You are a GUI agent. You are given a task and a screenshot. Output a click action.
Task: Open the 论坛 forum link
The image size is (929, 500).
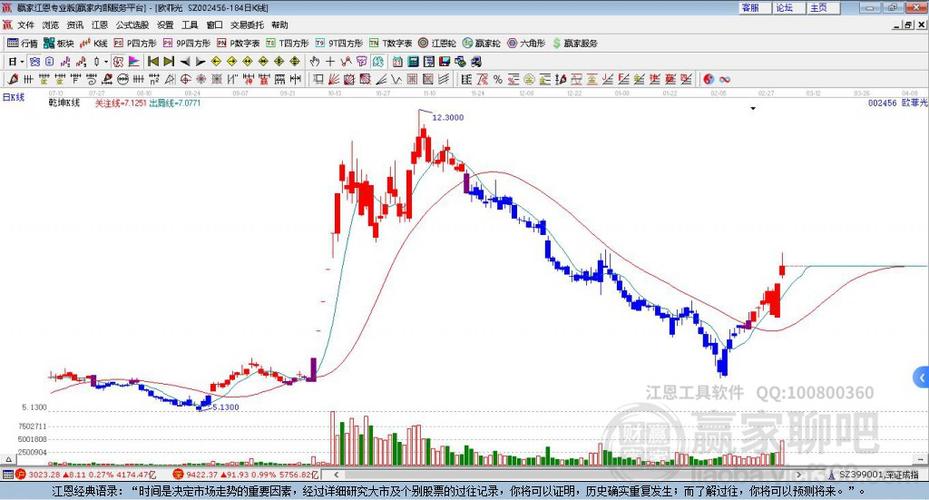(784, 7)
